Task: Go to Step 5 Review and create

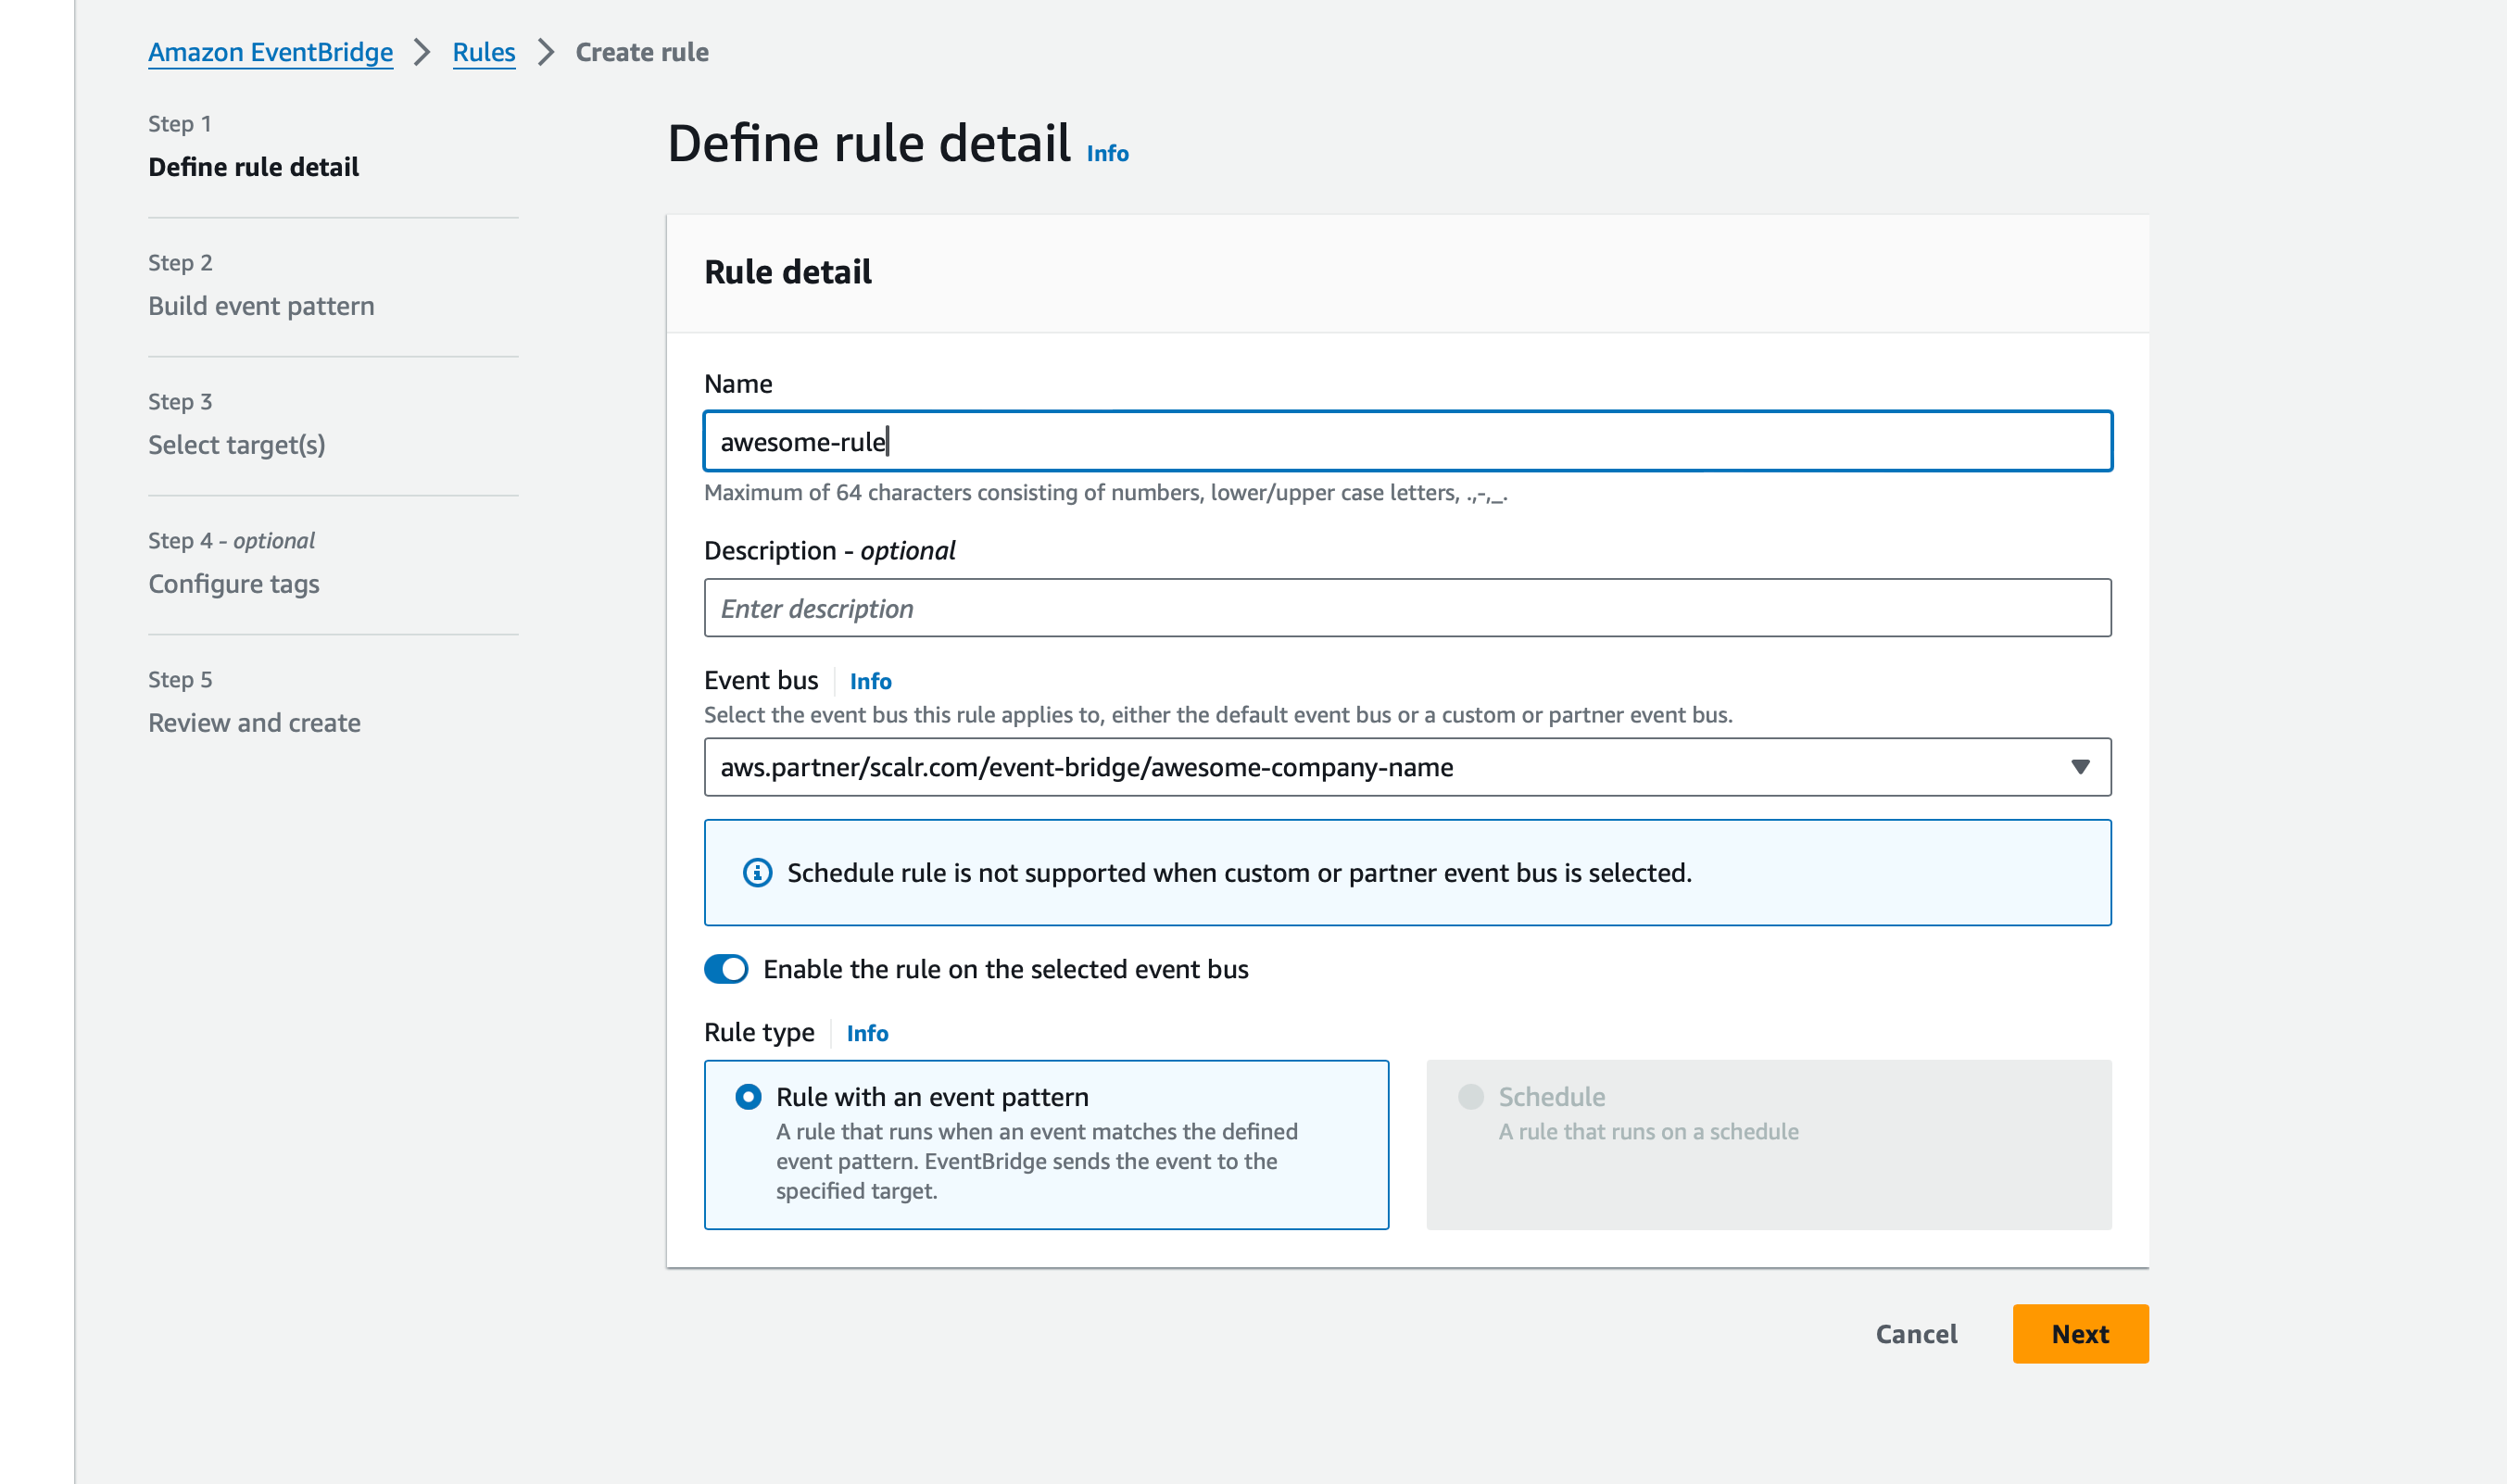Action: click(254, 723)
